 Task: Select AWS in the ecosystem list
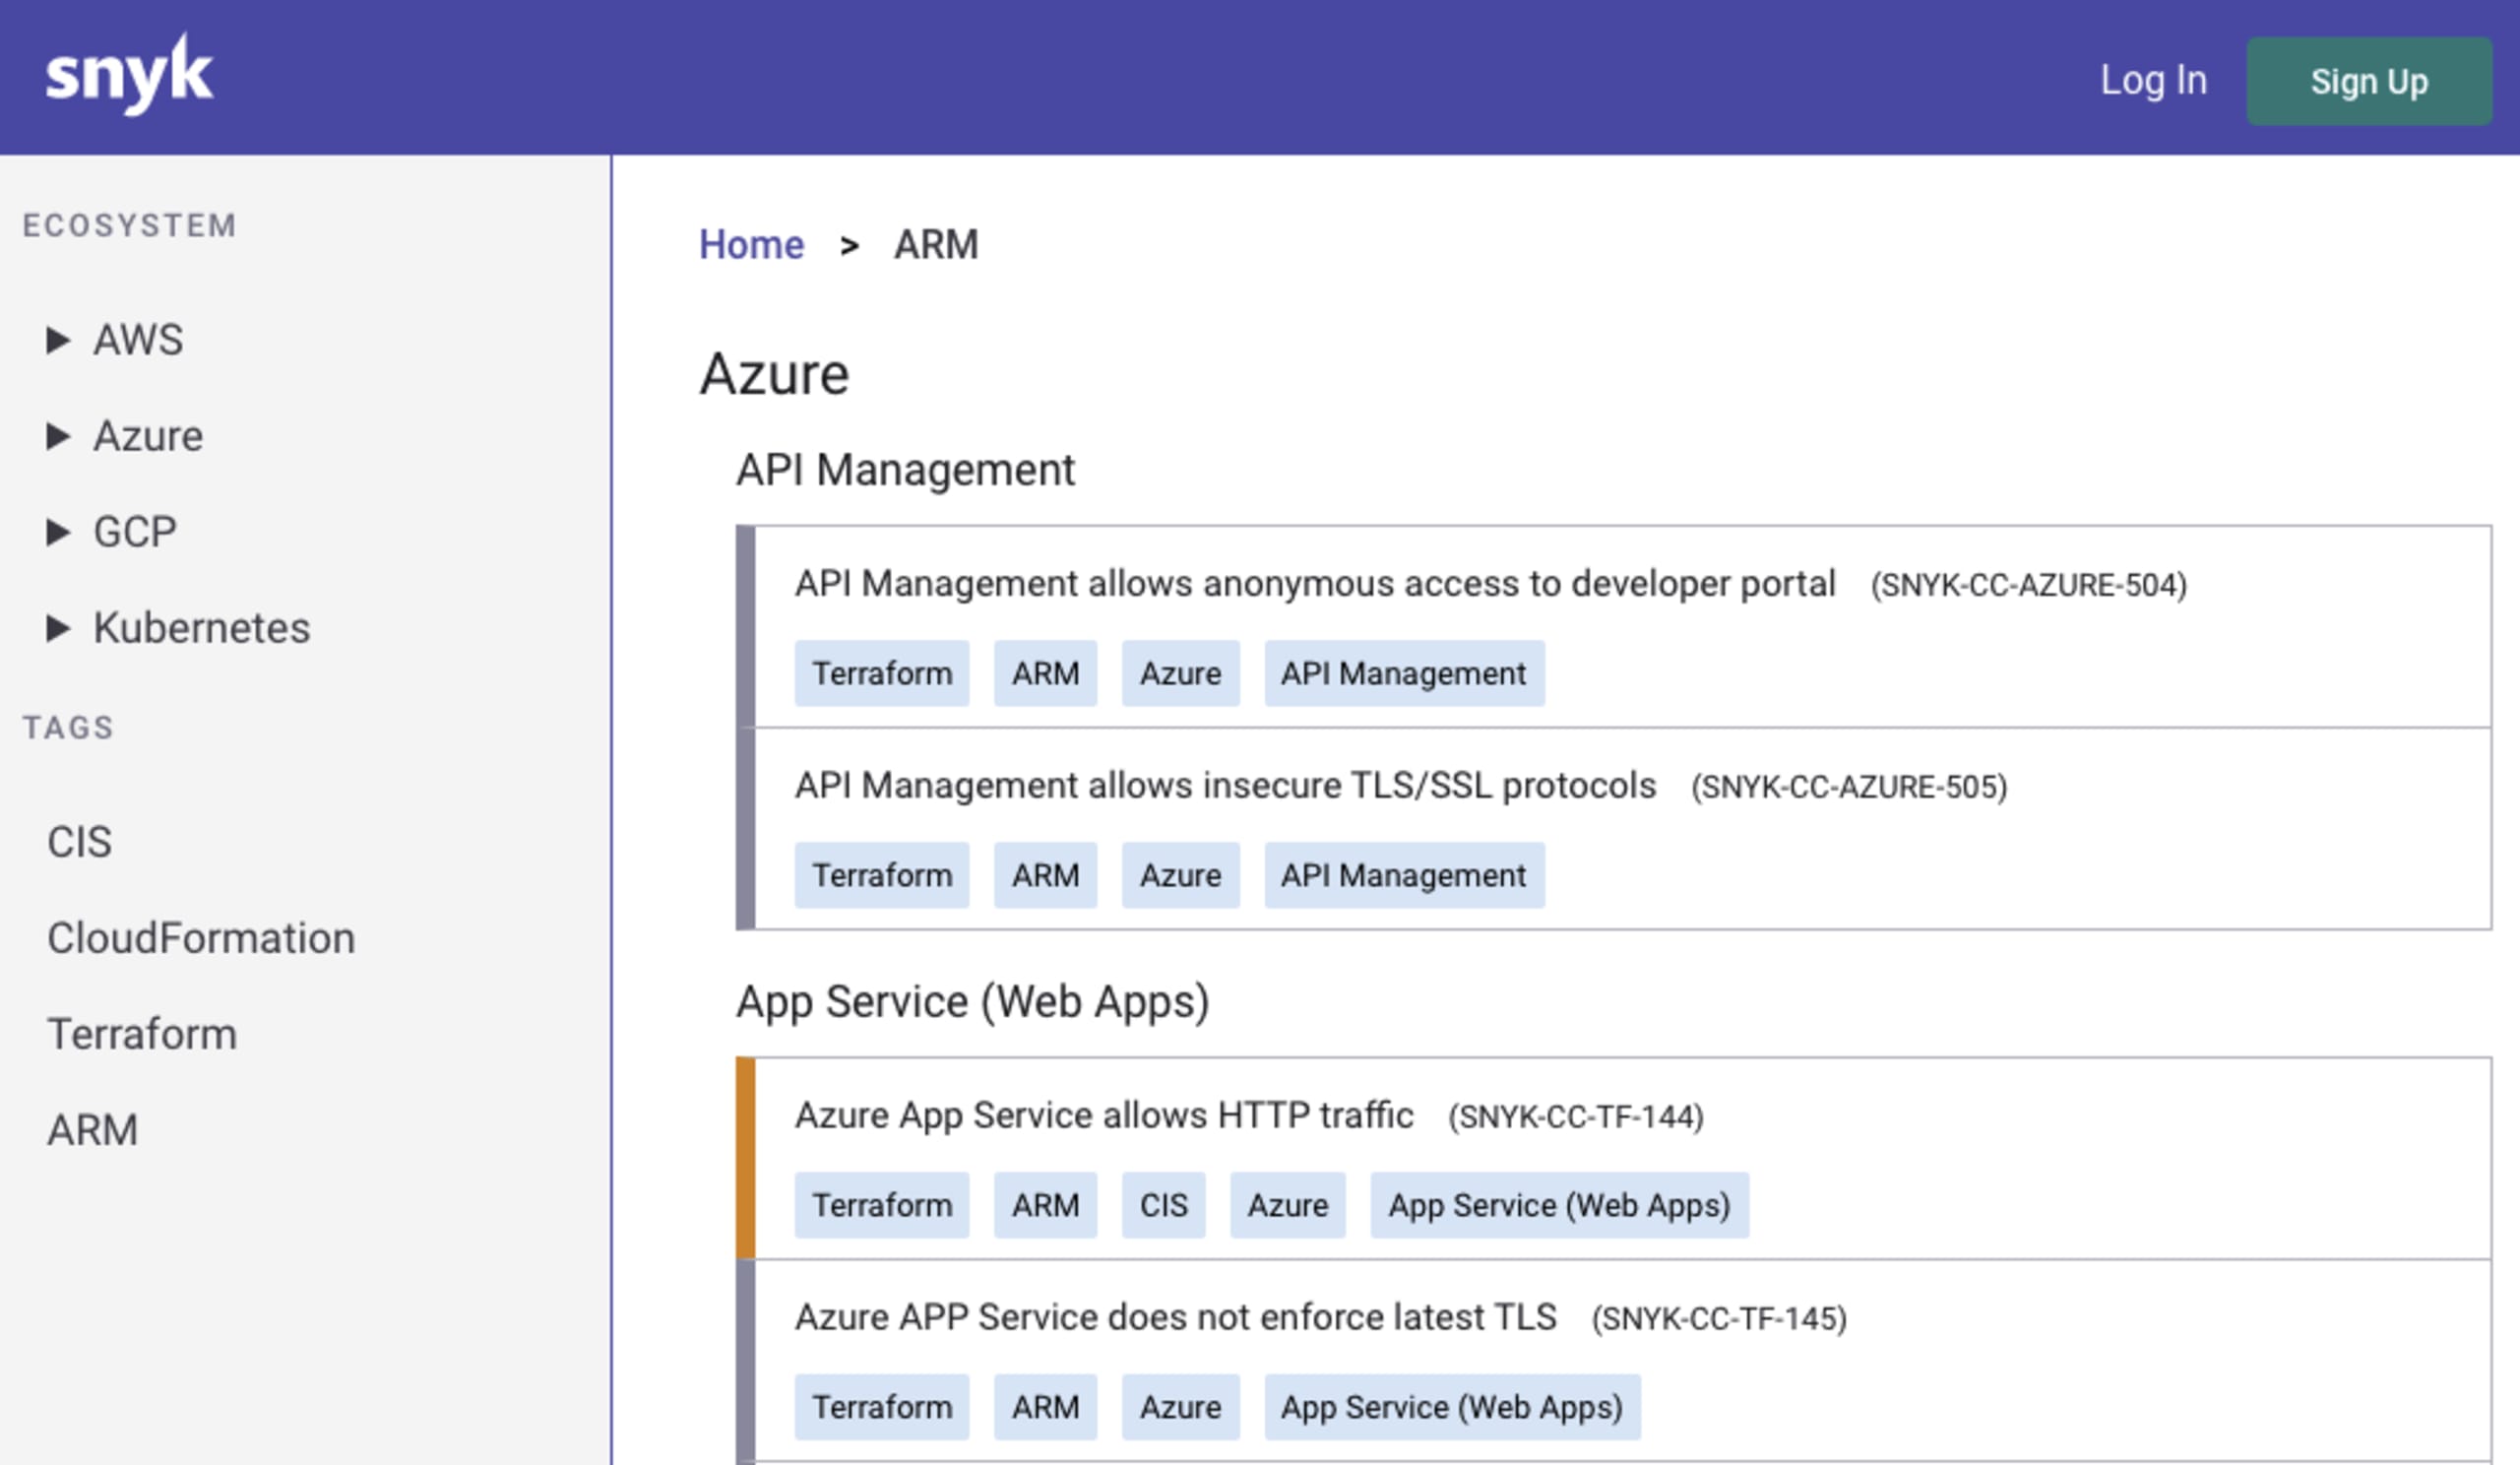click(x=138, y=340)
